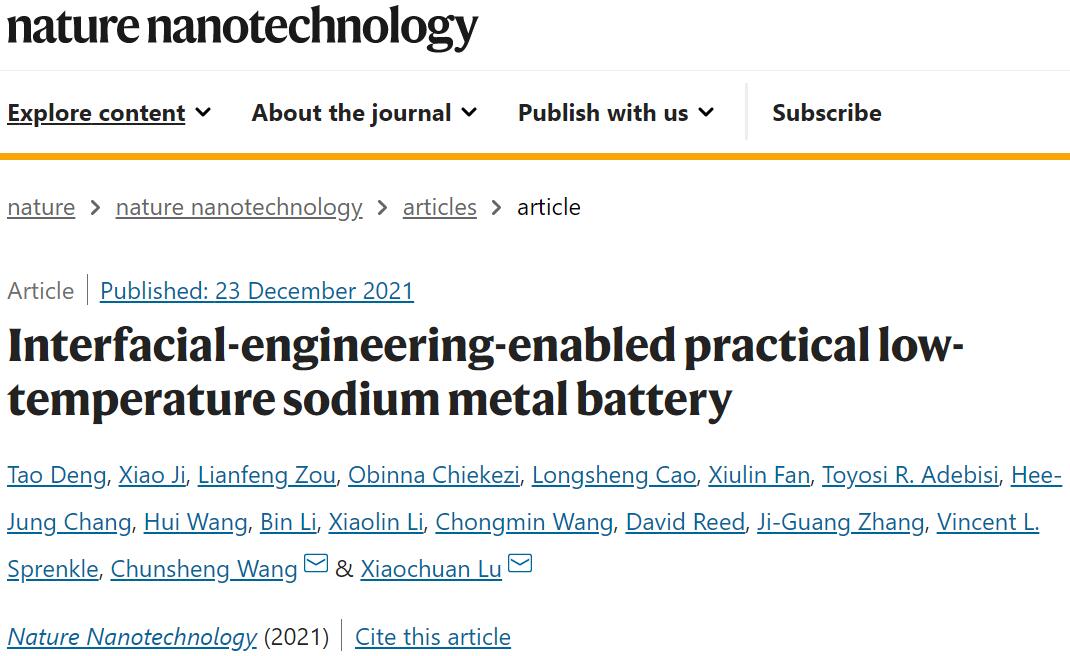Expand the Explore content dropdown
Image resolution: width=1070 pixels, height=656 pixels.
[109, 113]
